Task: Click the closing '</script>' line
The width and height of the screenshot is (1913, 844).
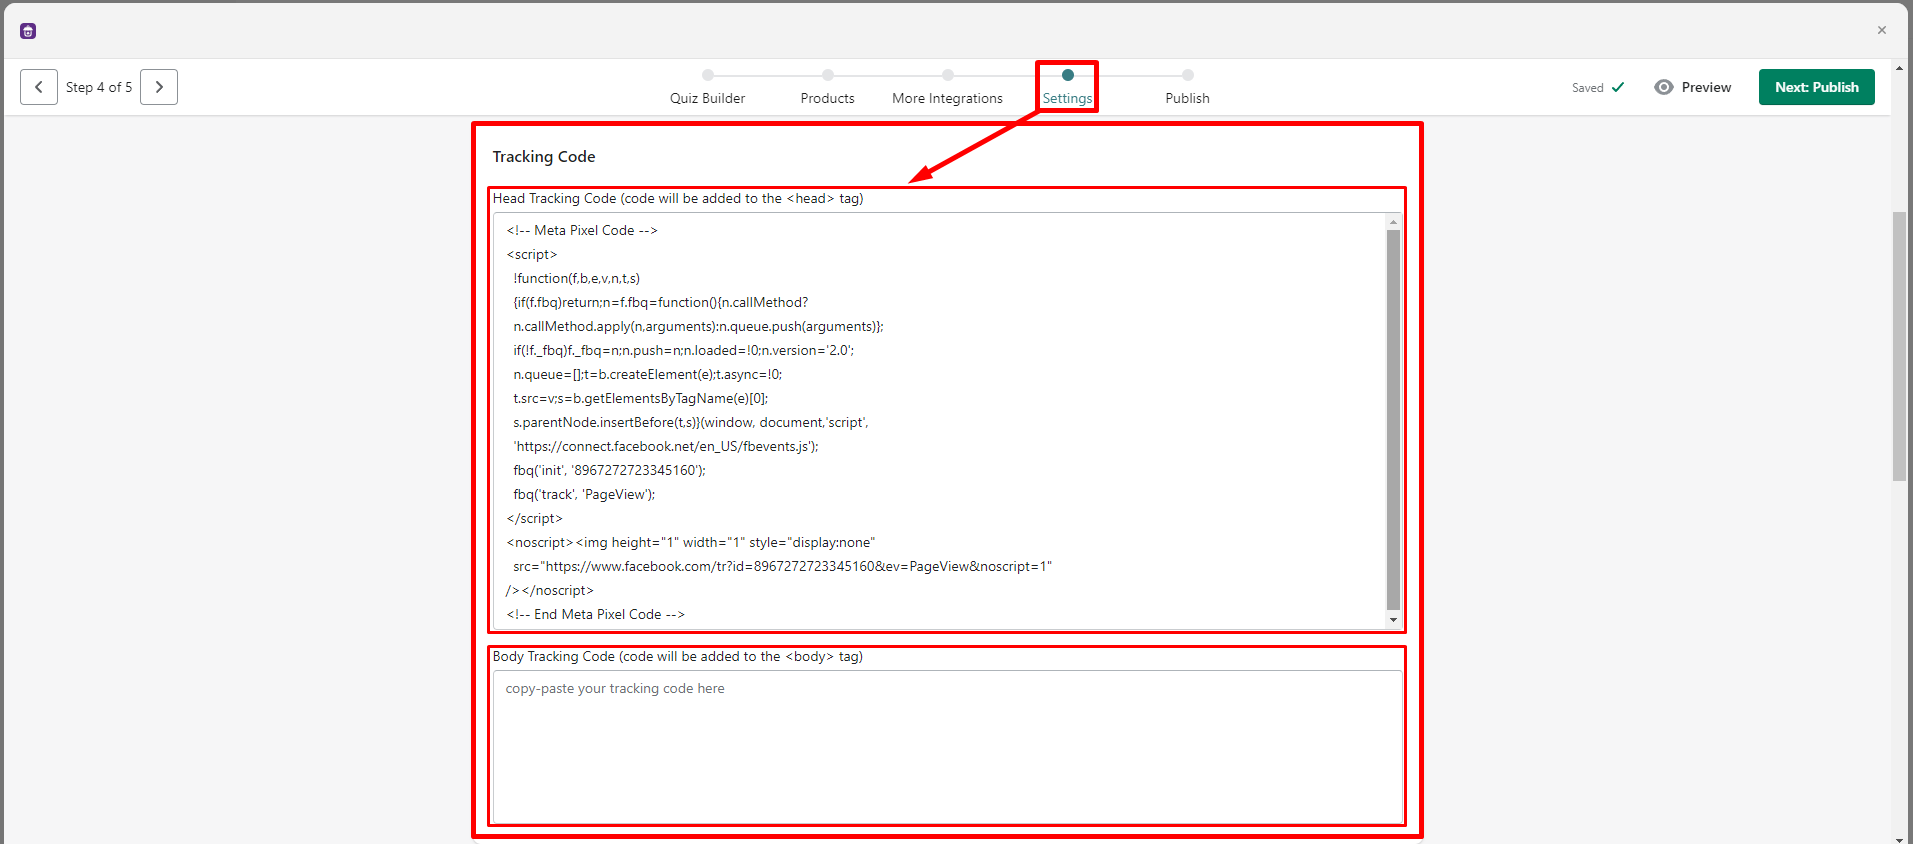Action: 534,518
